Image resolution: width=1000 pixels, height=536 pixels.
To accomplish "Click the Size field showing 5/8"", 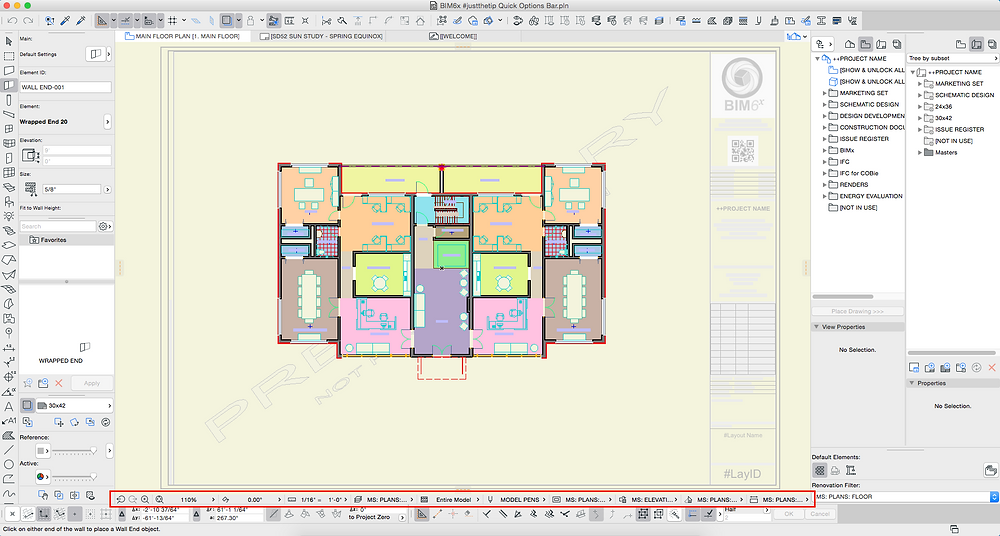I will click(71, 189).
